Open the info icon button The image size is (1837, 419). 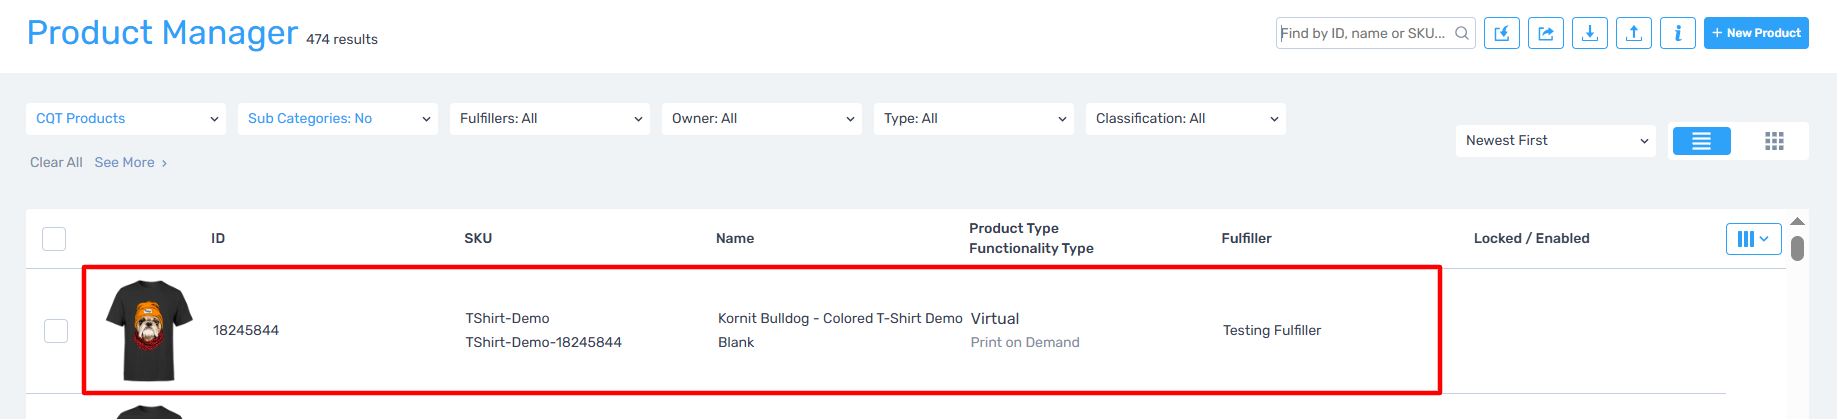[1677, 33]
